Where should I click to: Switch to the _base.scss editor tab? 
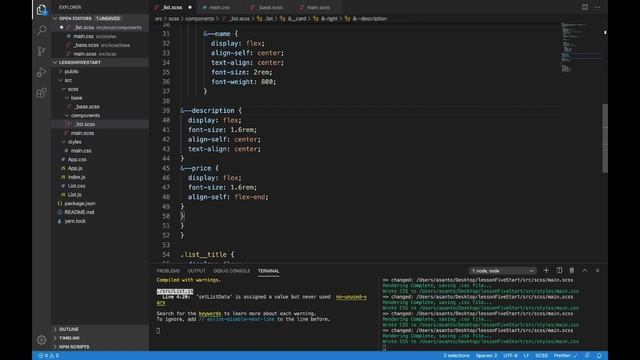coord(270,7)
